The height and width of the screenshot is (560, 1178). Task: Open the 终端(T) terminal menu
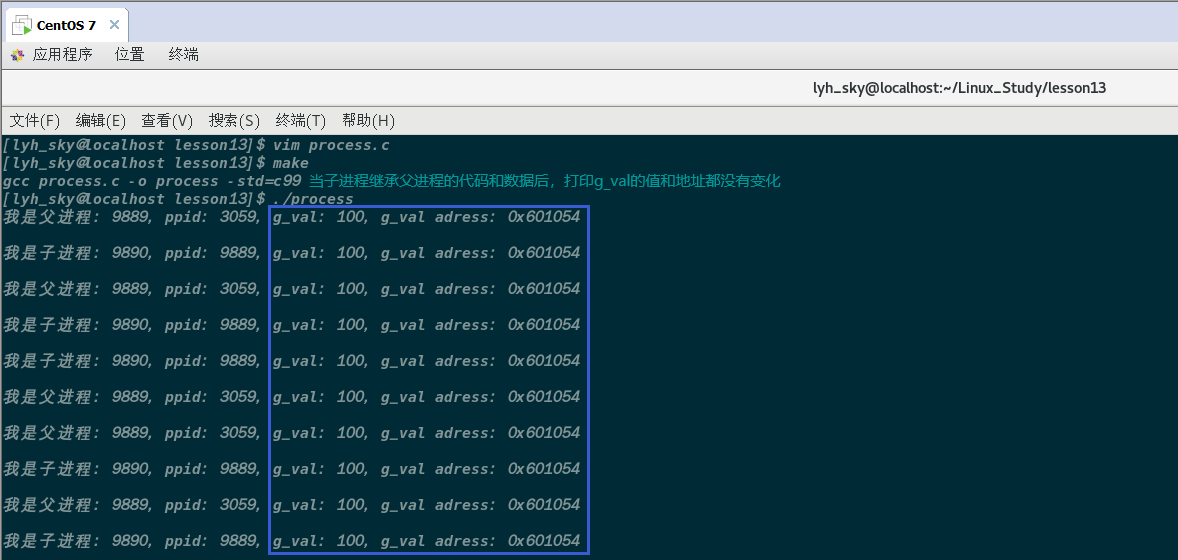301,121
